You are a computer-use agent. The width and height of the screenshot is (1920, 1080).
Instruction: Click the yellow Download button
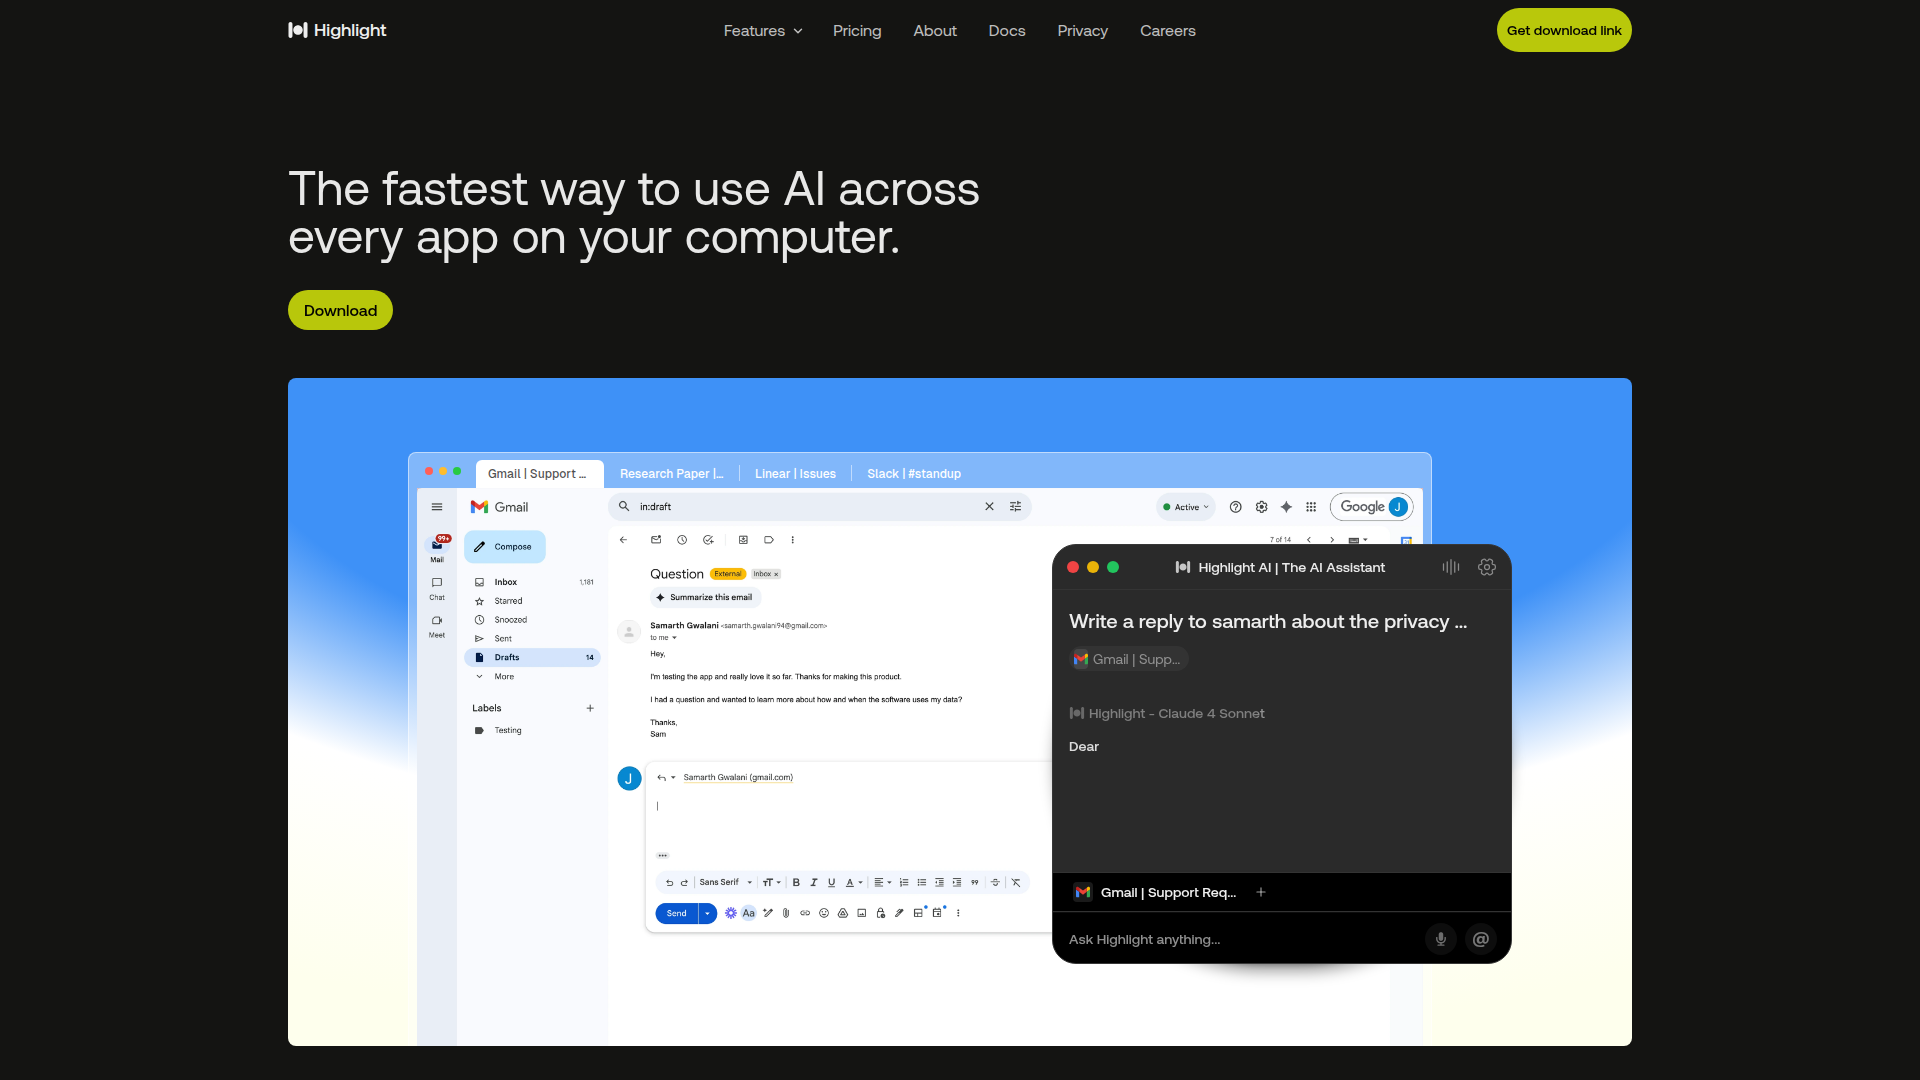[x=340, y=310]
